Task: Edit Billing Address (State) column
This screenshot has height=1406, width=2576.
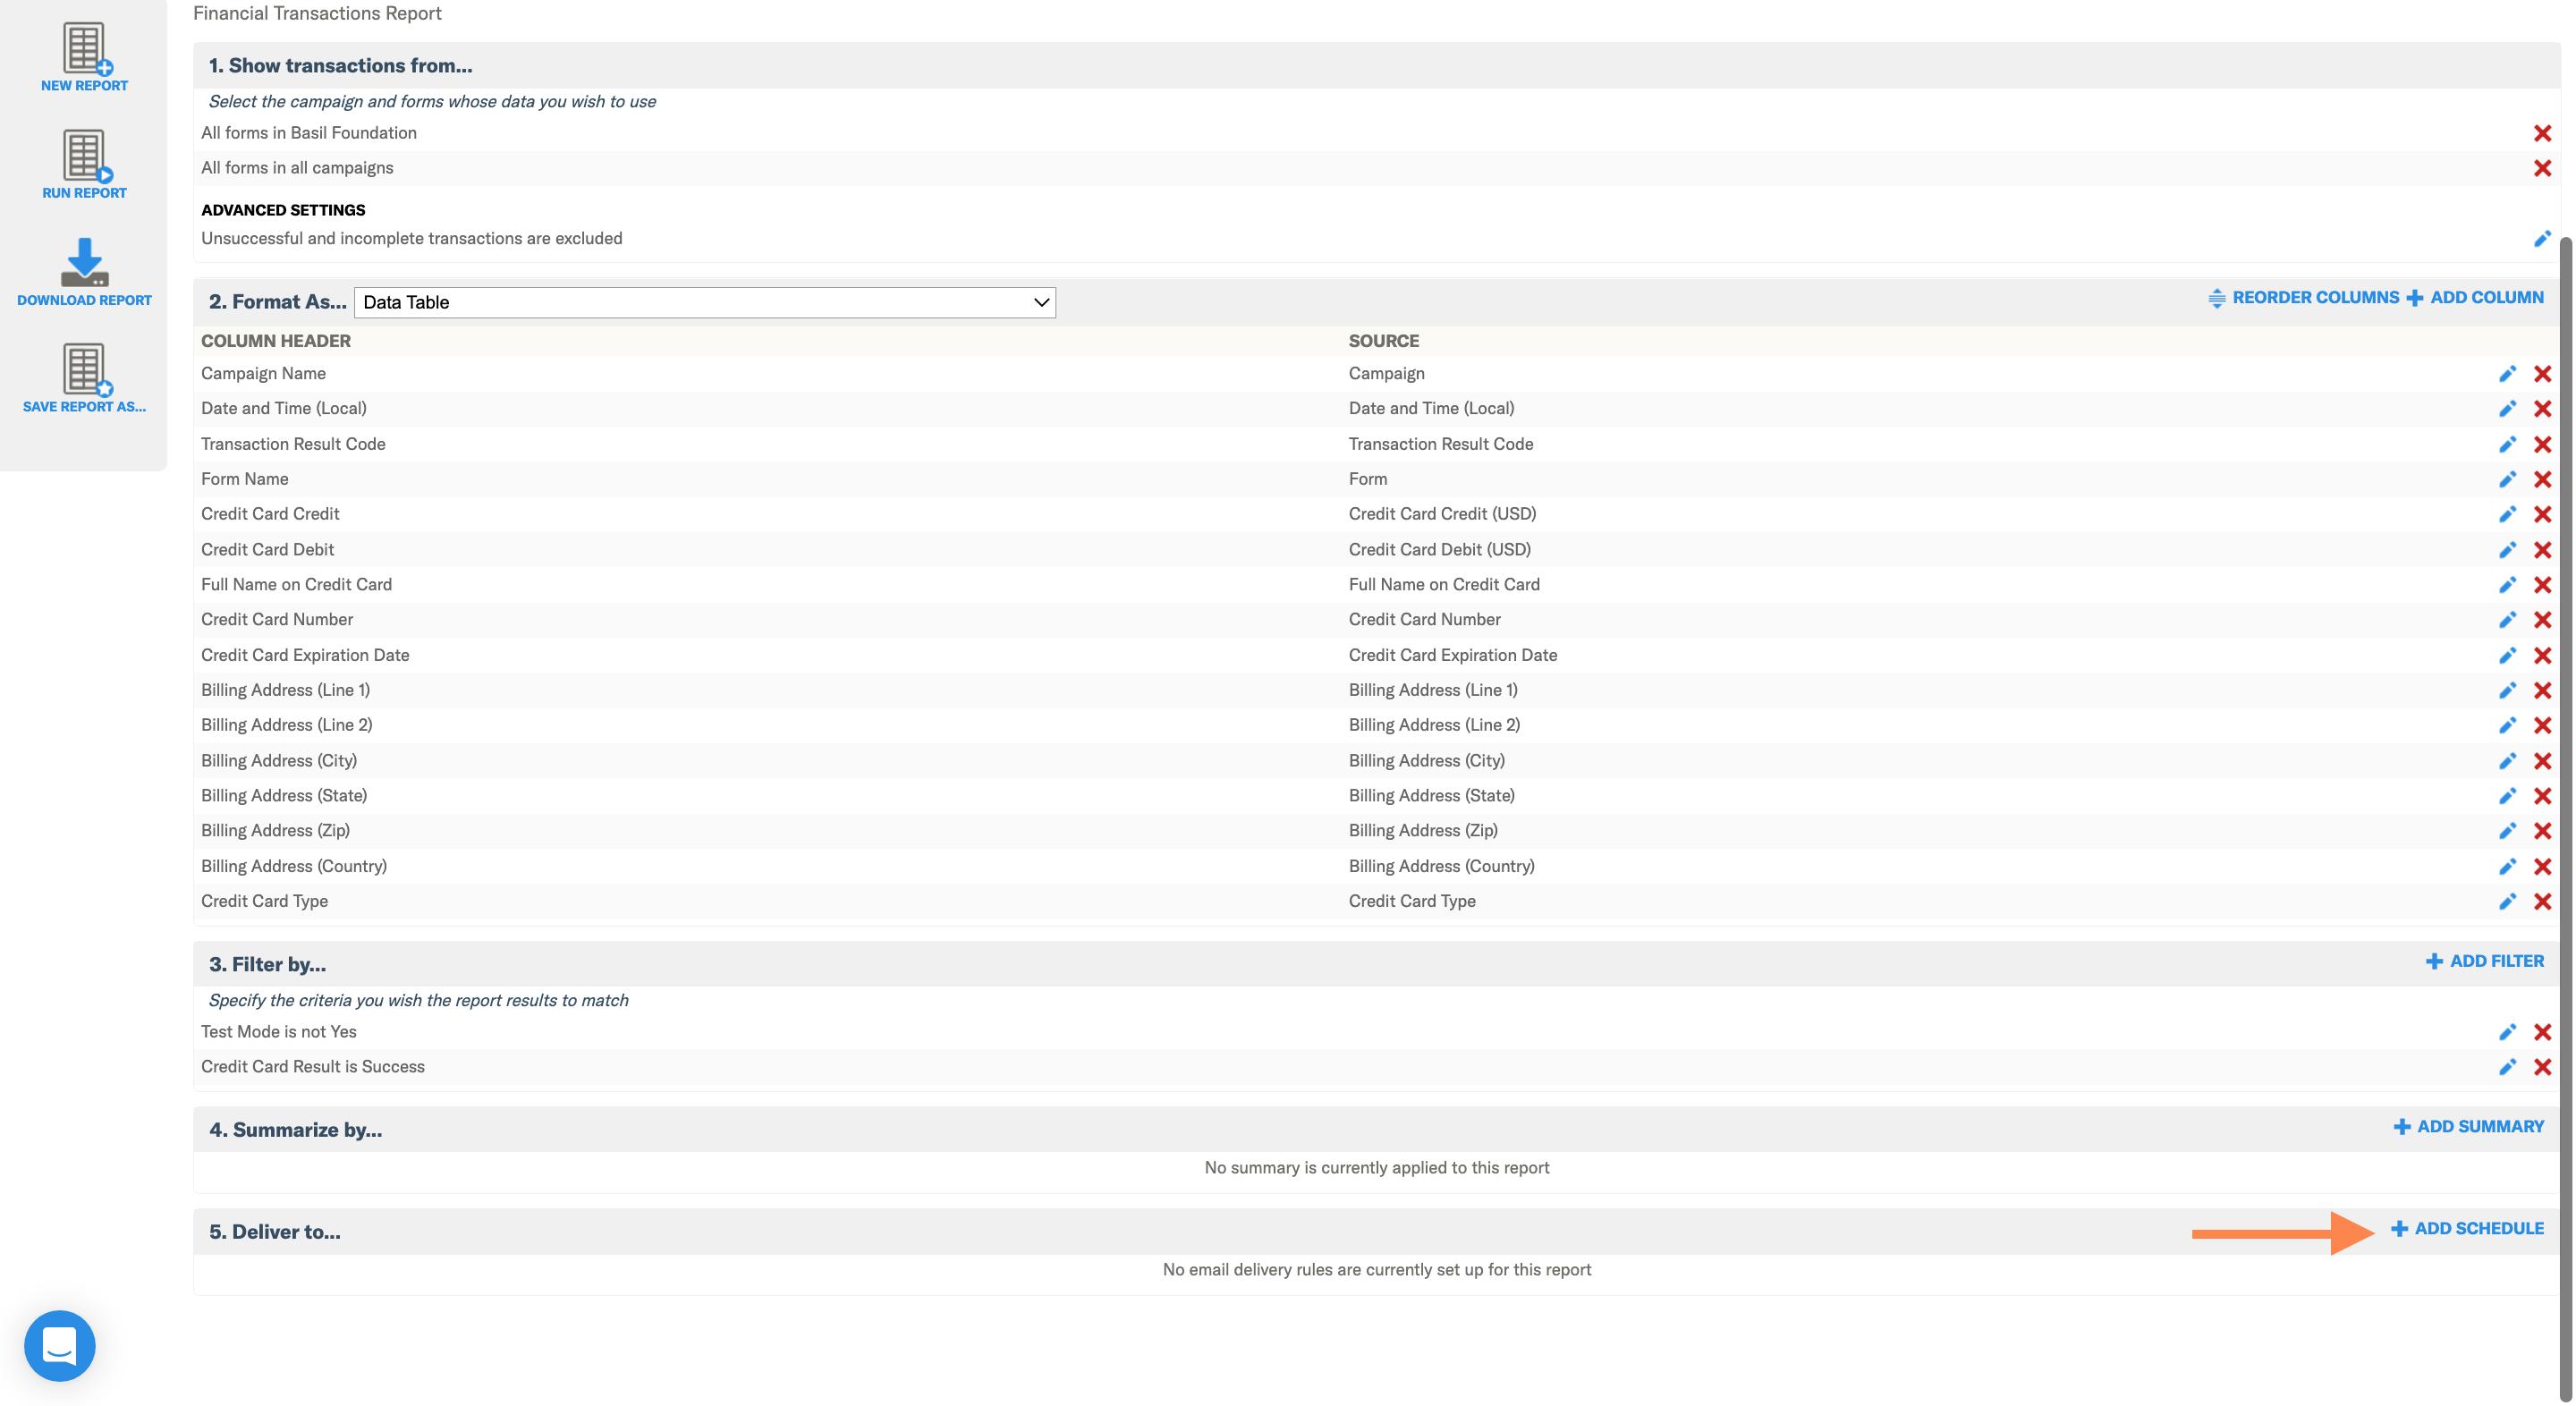Action: 2507,796
